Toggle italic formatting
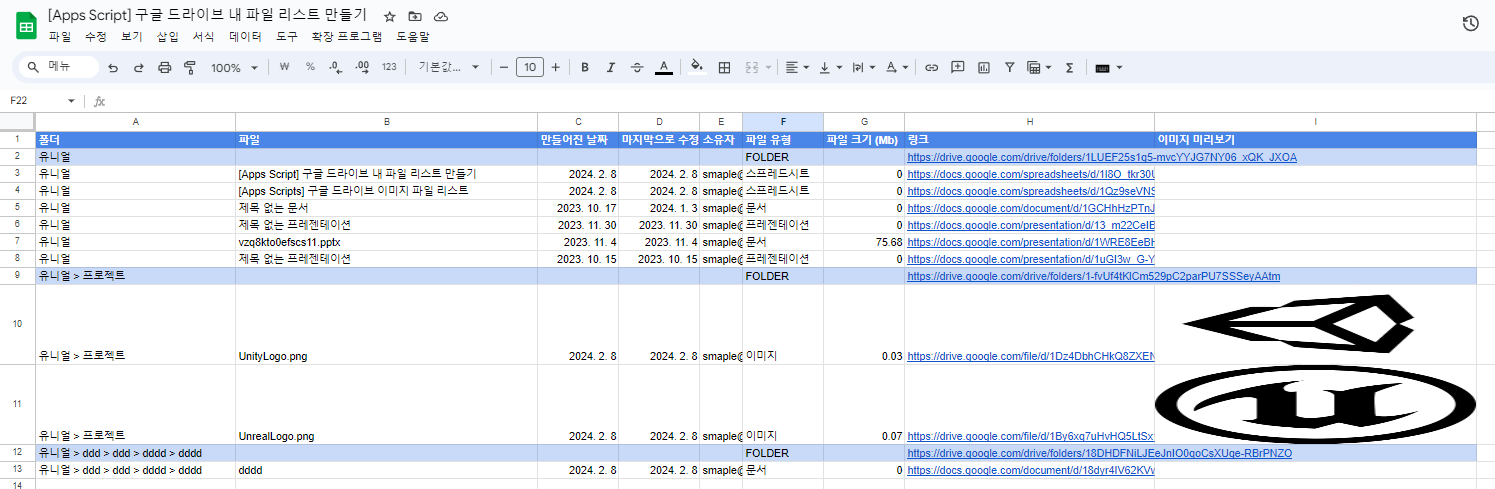Image resolution: width=1495 pixels, height=489 pixels. tap(611, 67)
